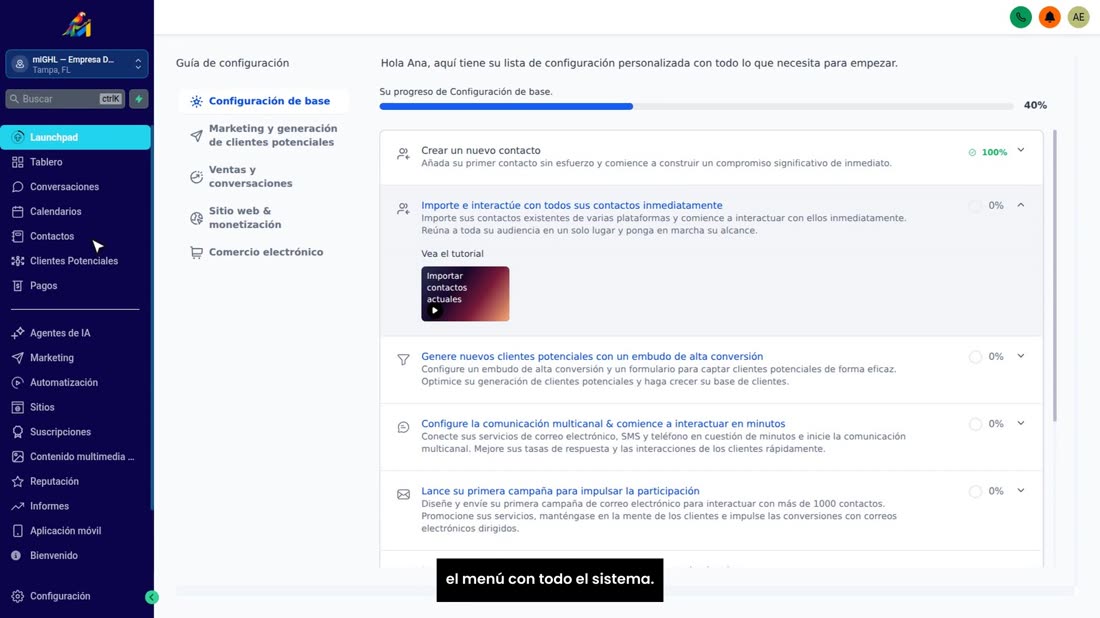Toggle completion circle for Genere nuevos clientes potenciales
1100x618 pixels.
[x=975, y=357]
